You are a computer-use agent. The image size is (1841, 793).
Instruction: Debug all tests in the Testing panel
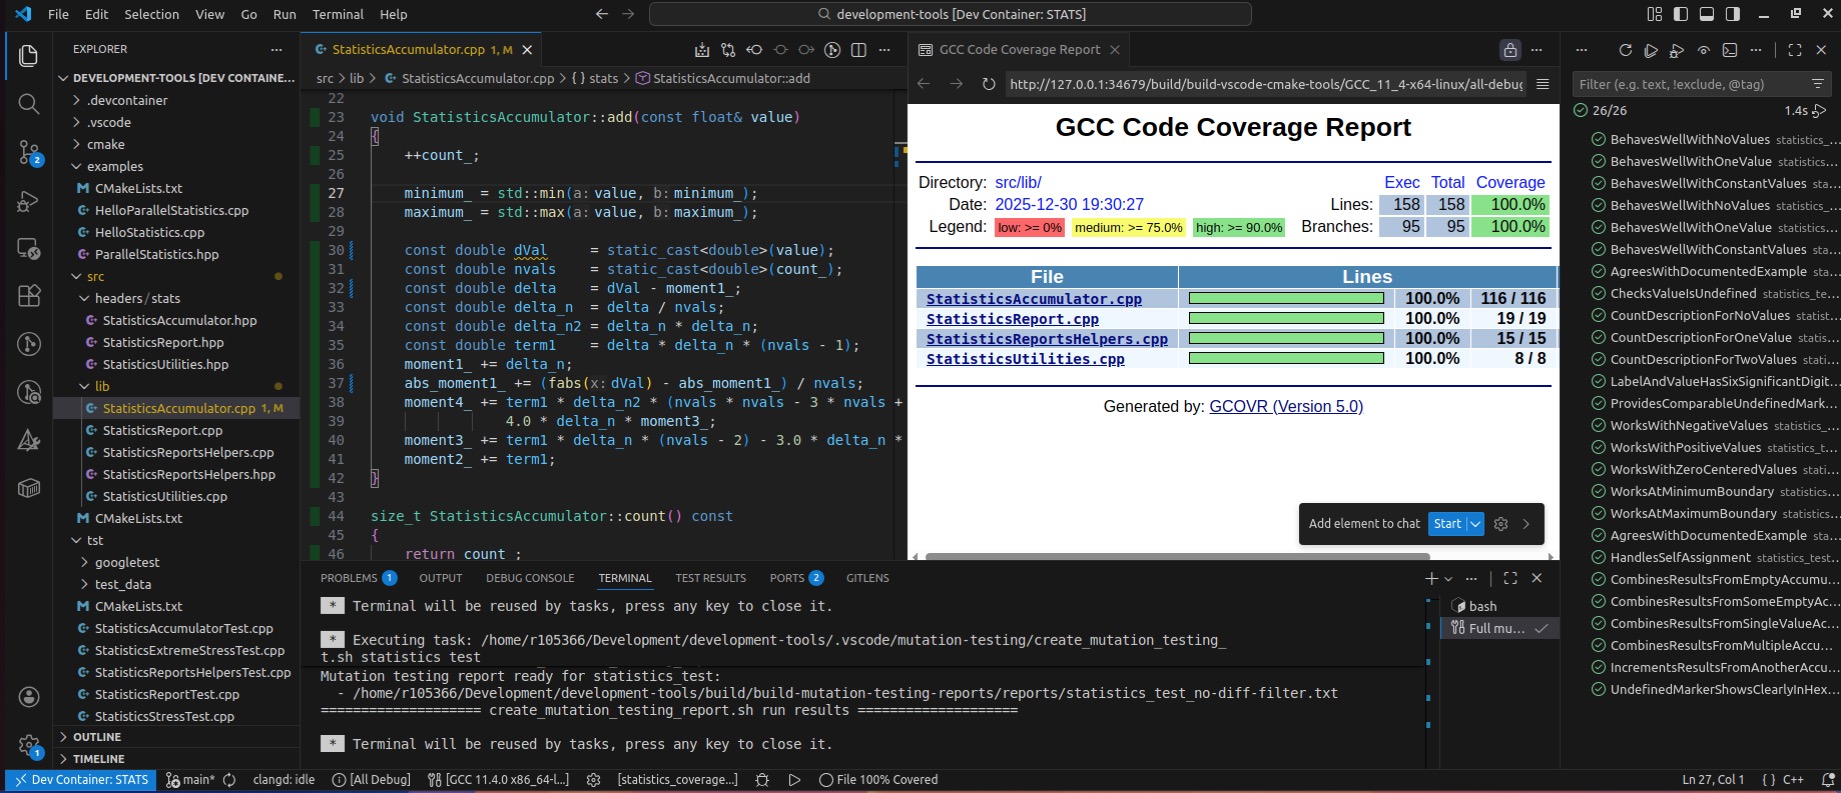point(1677,50)
